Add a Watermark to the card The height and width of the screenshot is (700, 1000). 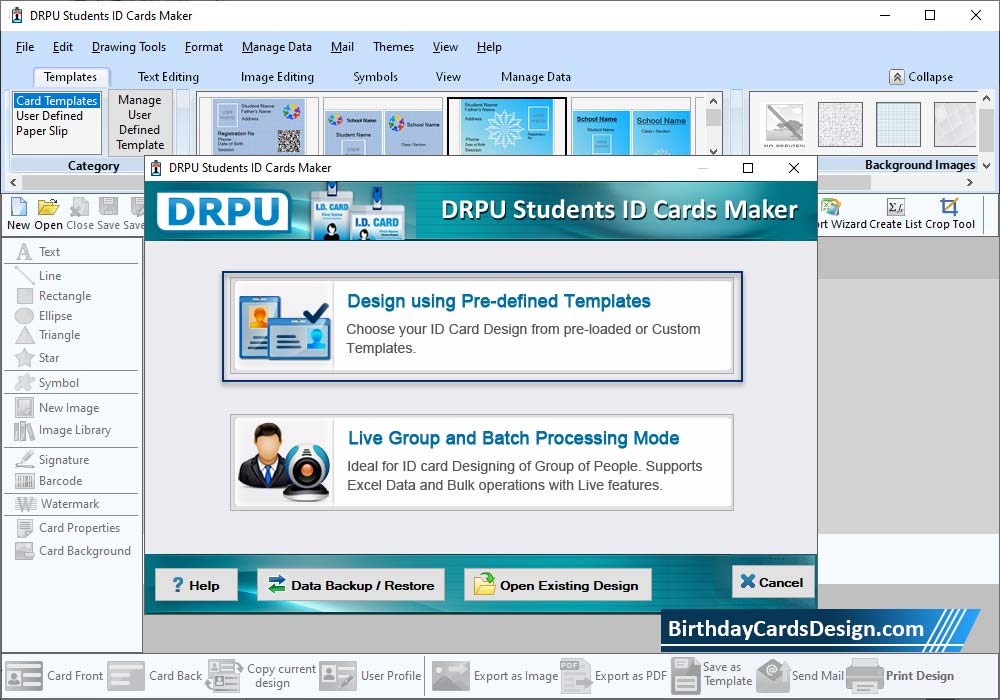[x=58, y=504]
